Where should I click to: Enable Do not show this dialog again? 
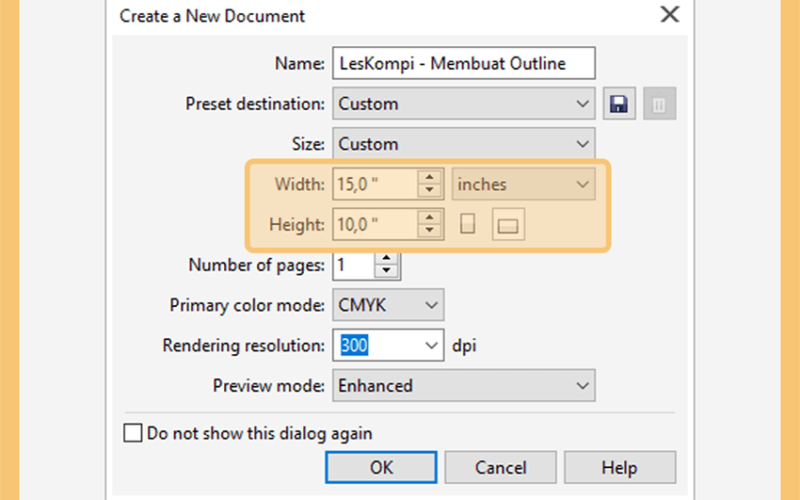(133, 433)
